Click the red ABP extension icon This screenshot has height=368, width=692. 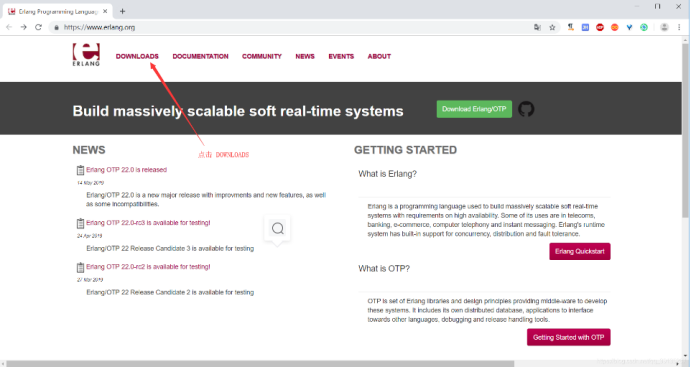(x=600, y=27)
